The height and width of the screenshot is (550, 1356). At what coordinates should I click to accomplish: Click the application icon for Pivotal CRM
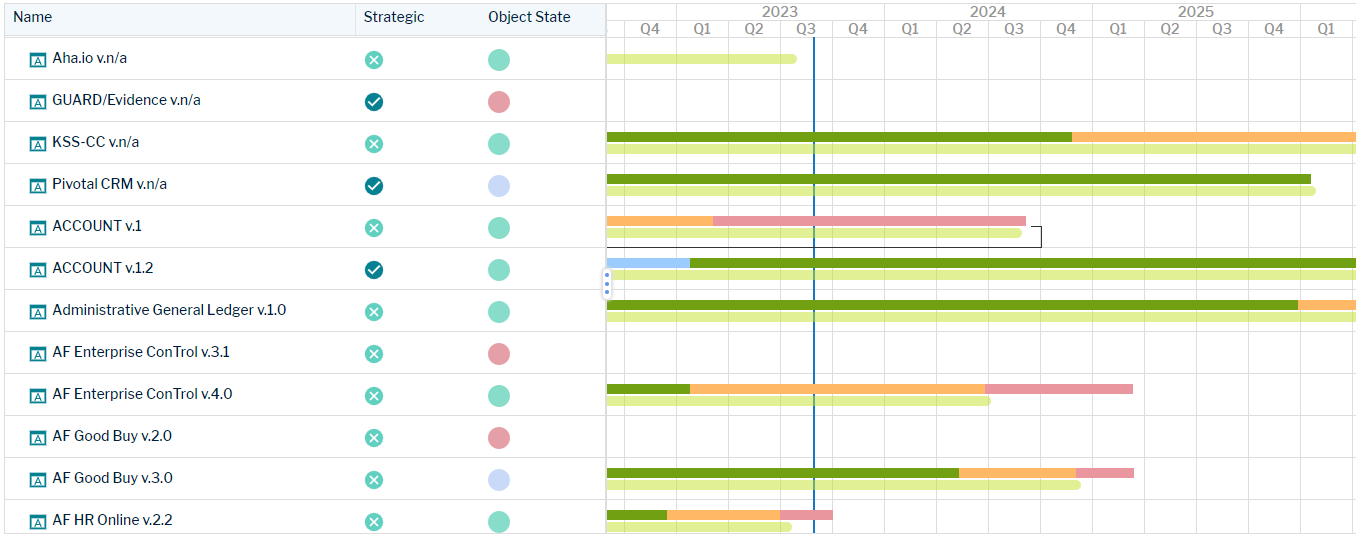(x=38, y=186)
